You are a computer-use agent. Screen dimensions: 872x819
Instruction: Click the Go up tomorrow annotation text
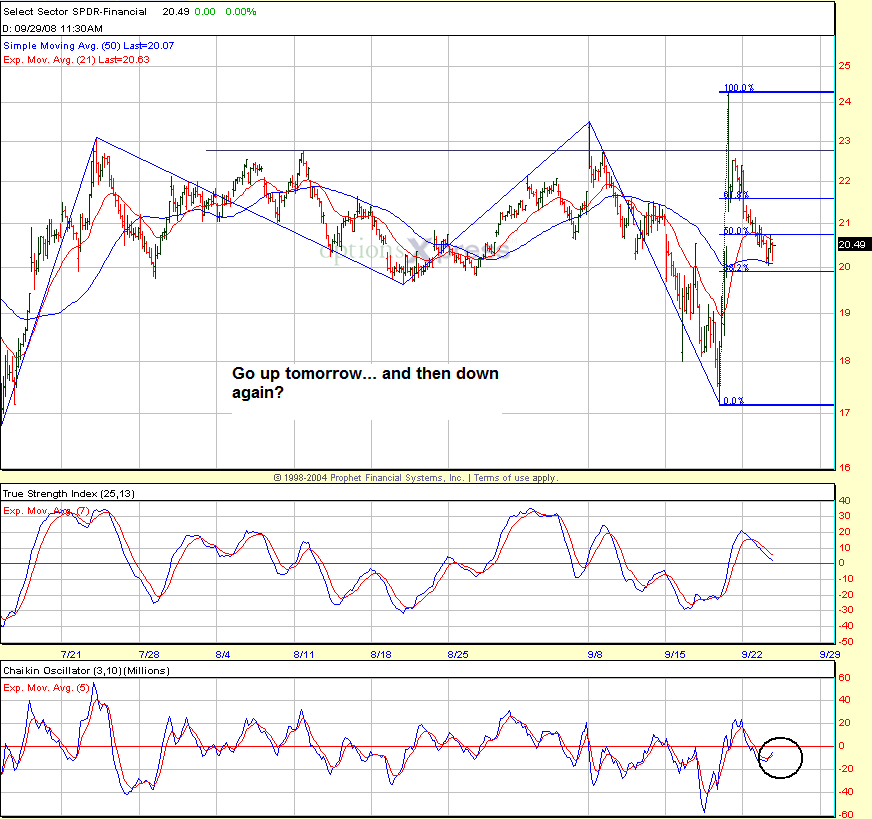point(365,383)
